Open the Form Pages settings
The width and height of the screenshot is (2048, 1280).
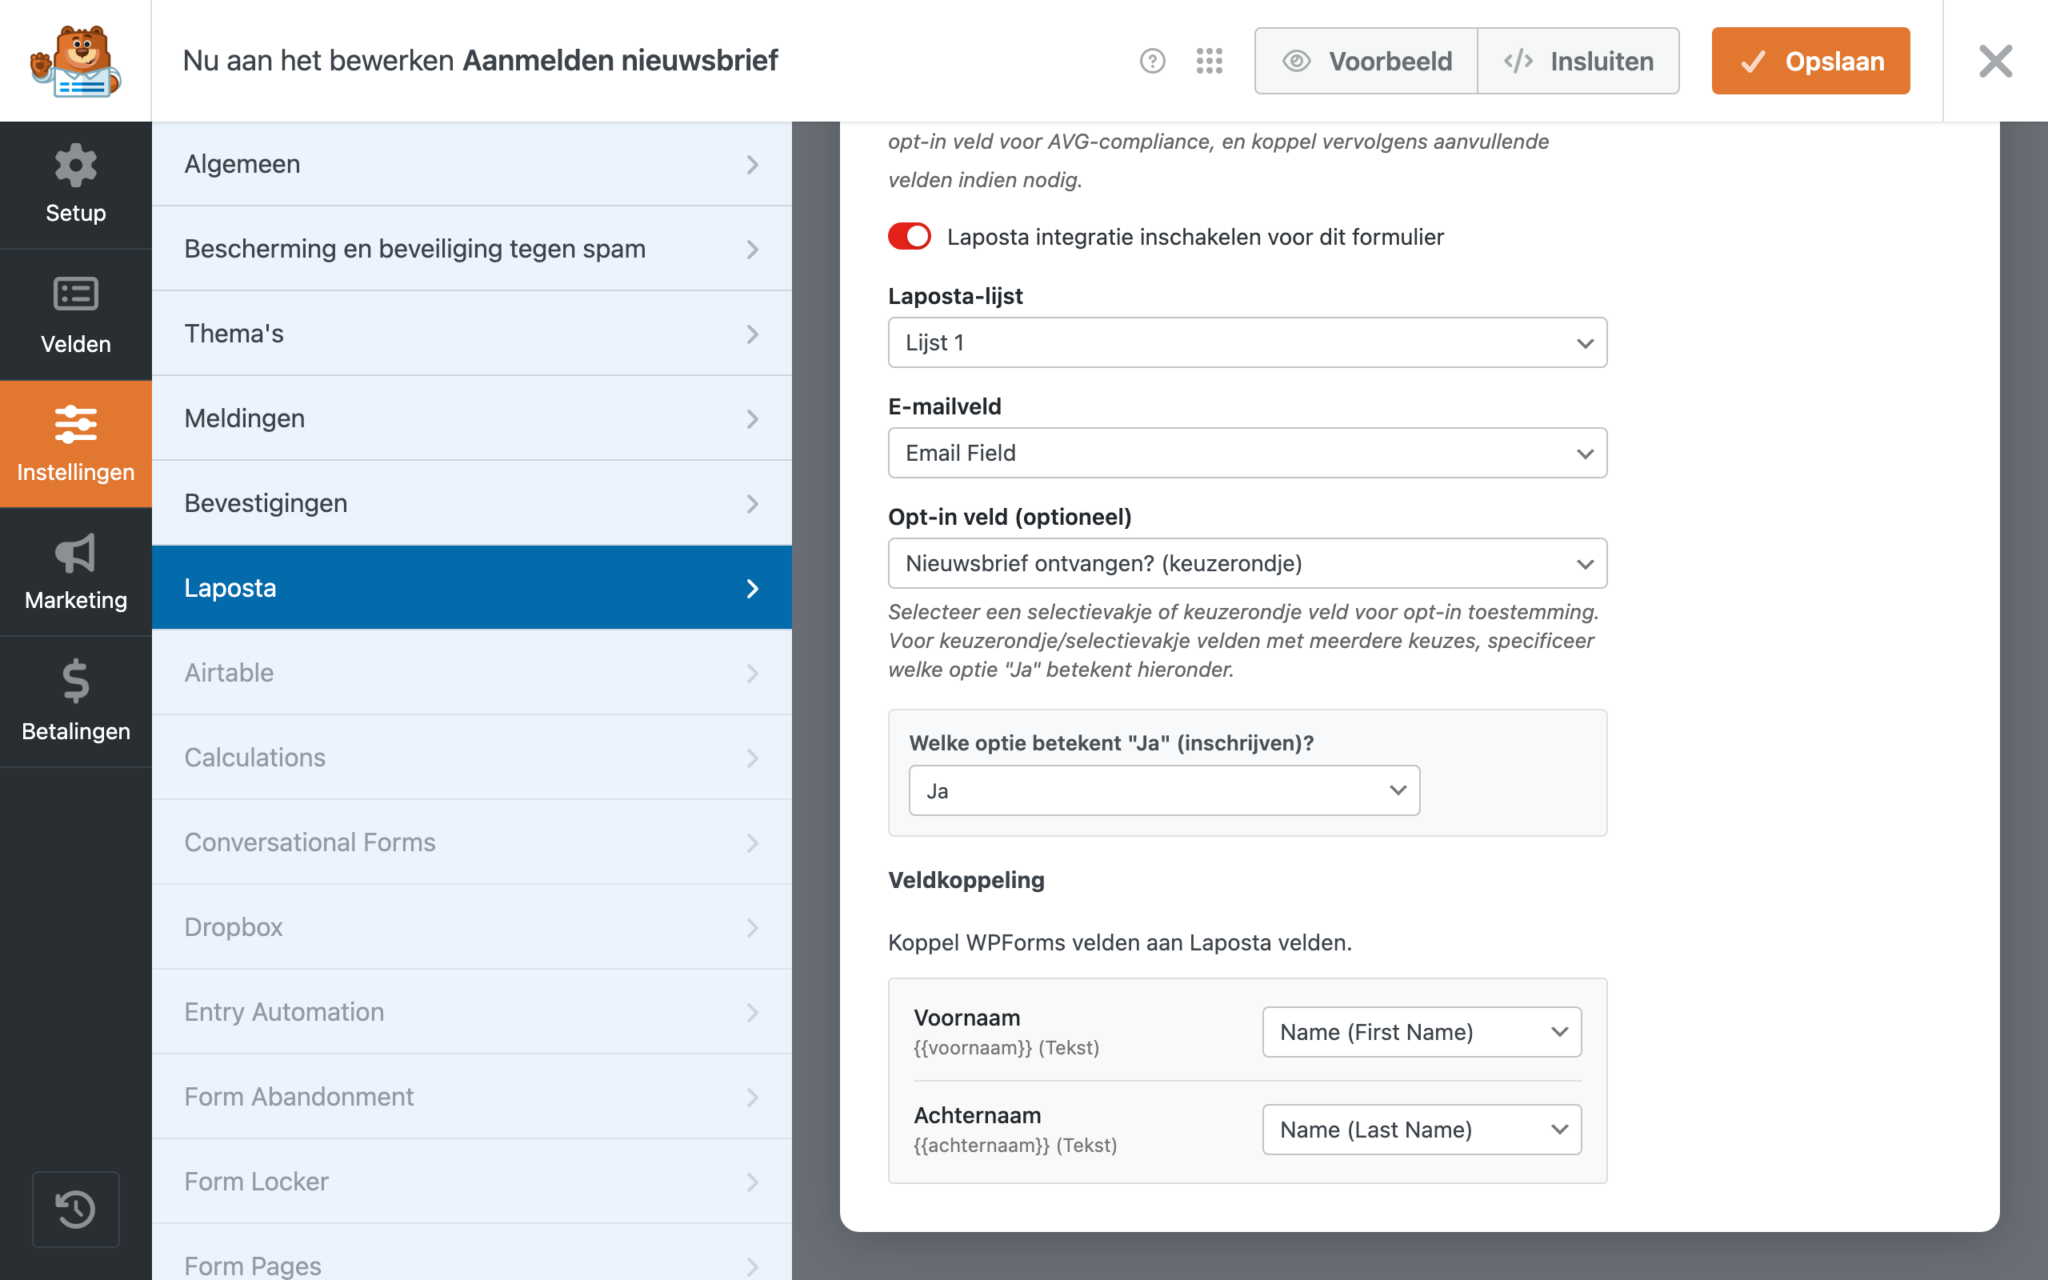point(472,1253)
